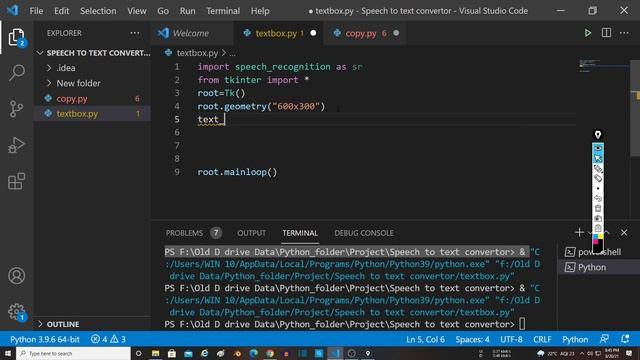The height and width of the screenshot is (360, 640).
Task: Run Python file with the play button
Action: 588,33
